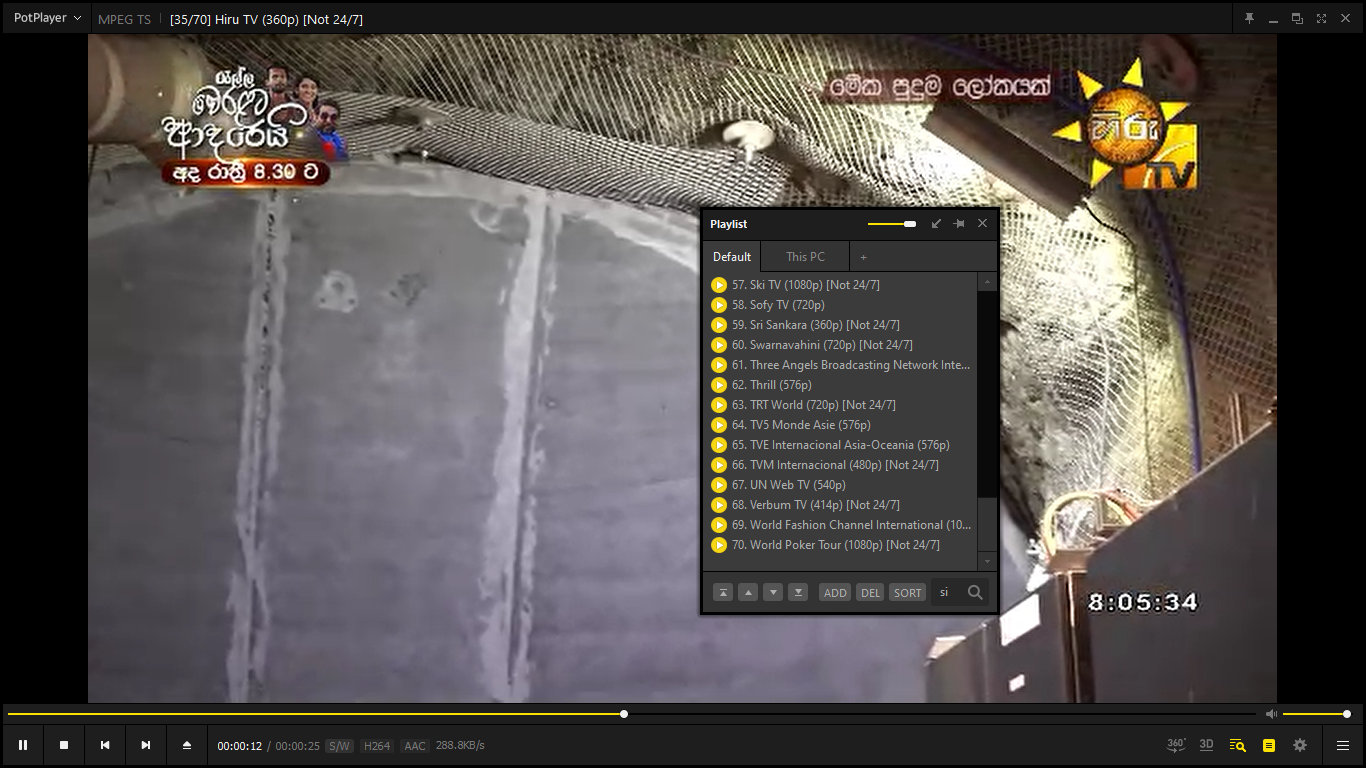Click the ADD button in the playlist

coord(835,592)
